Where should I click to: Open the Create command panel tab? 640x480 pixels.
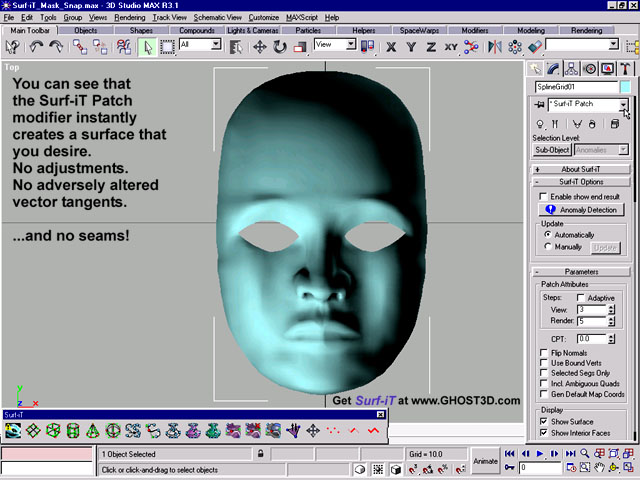[x=535, y=69]
